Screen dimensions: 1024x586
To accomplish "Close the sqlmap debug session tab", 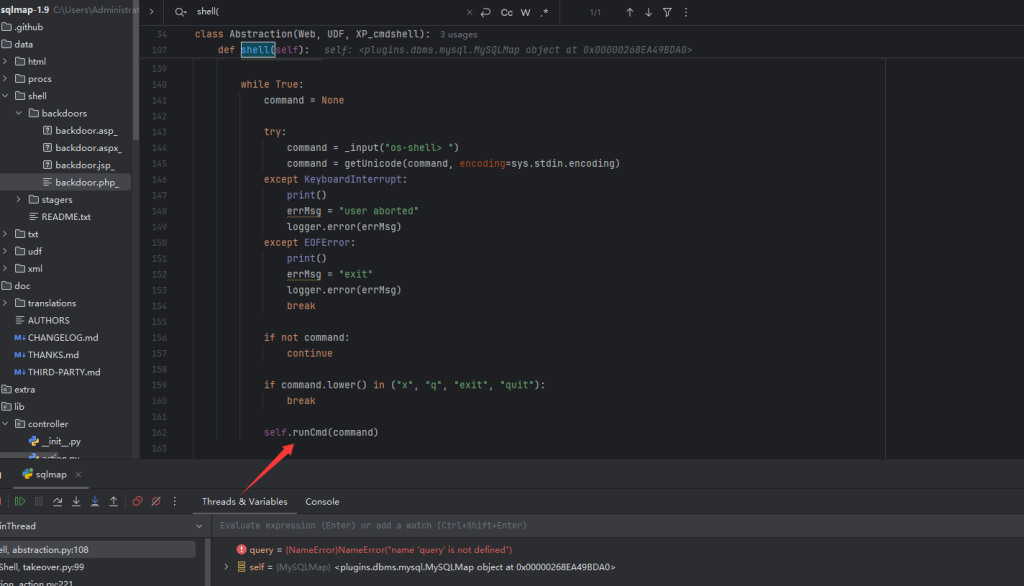I will point(78,474).
